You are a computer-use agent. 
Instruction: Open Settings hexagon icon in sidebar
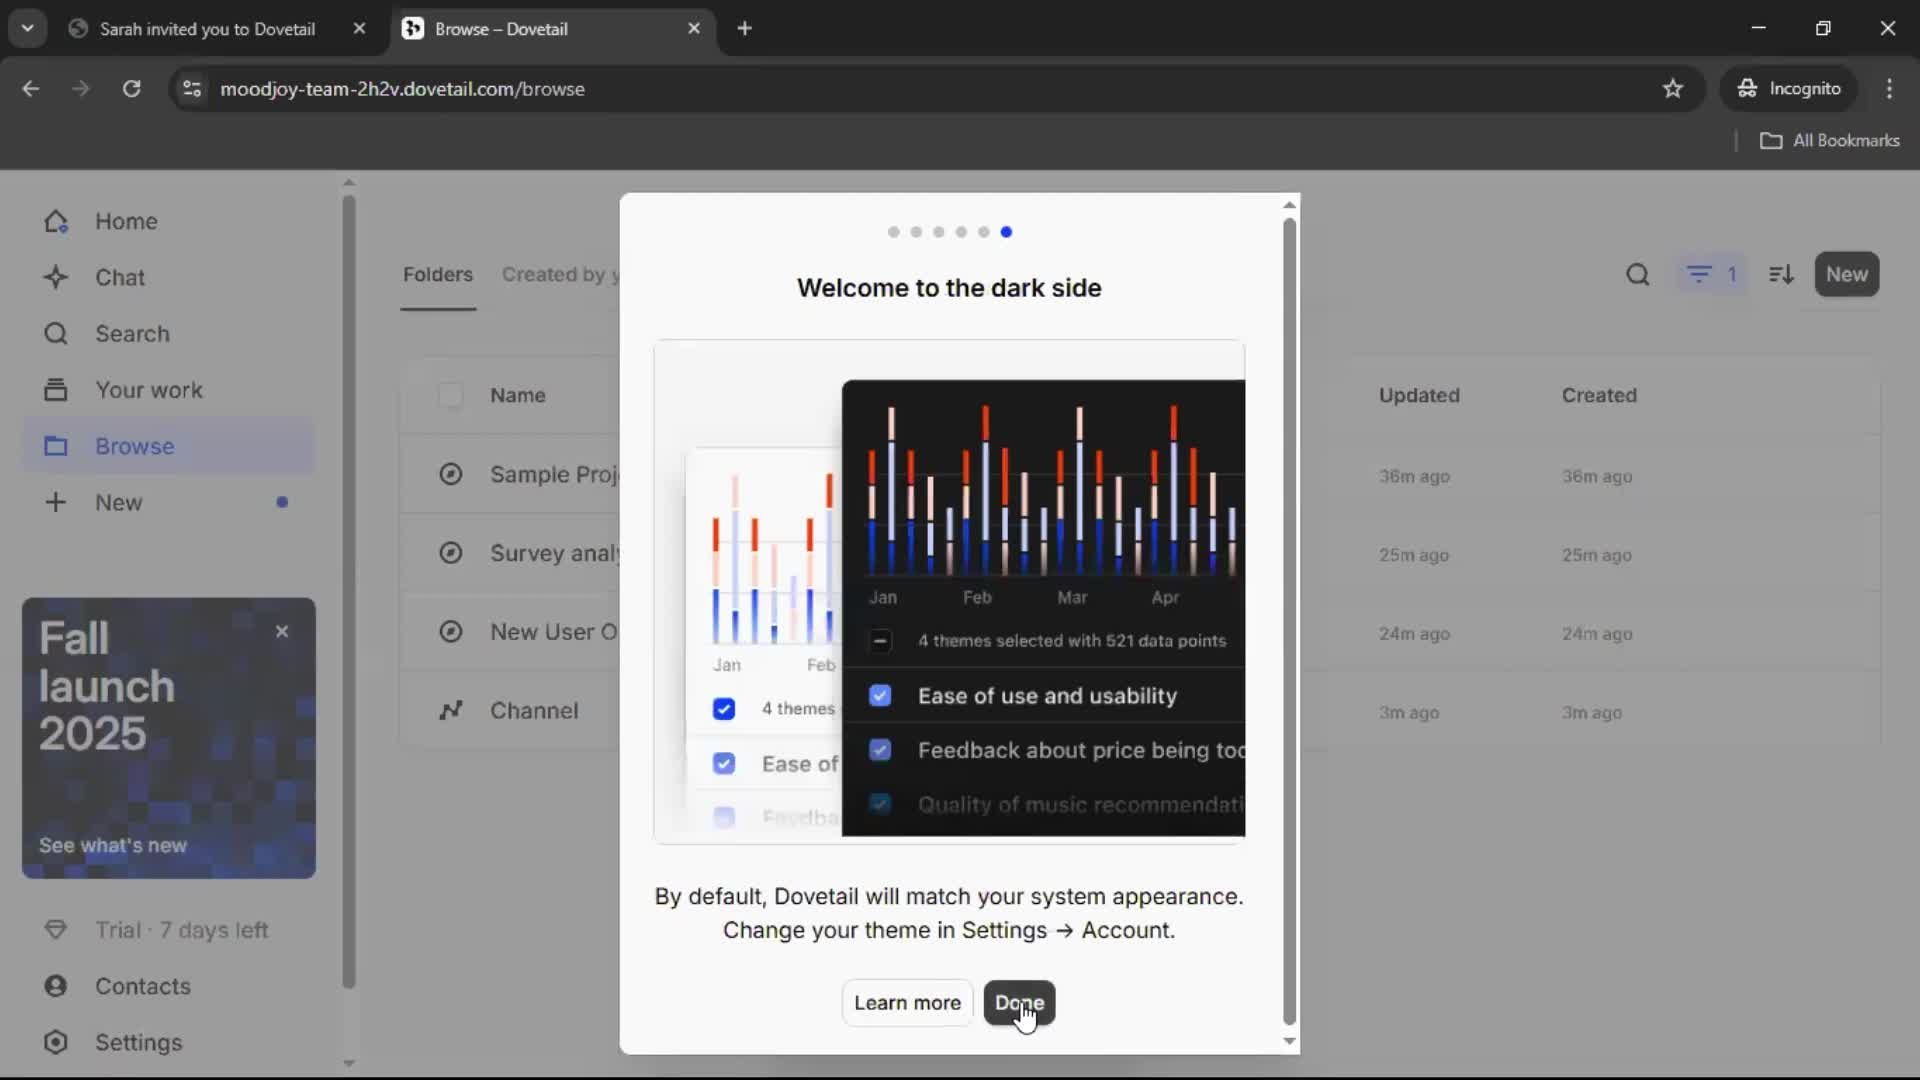pyautogui.click(x=56, y=1042)
